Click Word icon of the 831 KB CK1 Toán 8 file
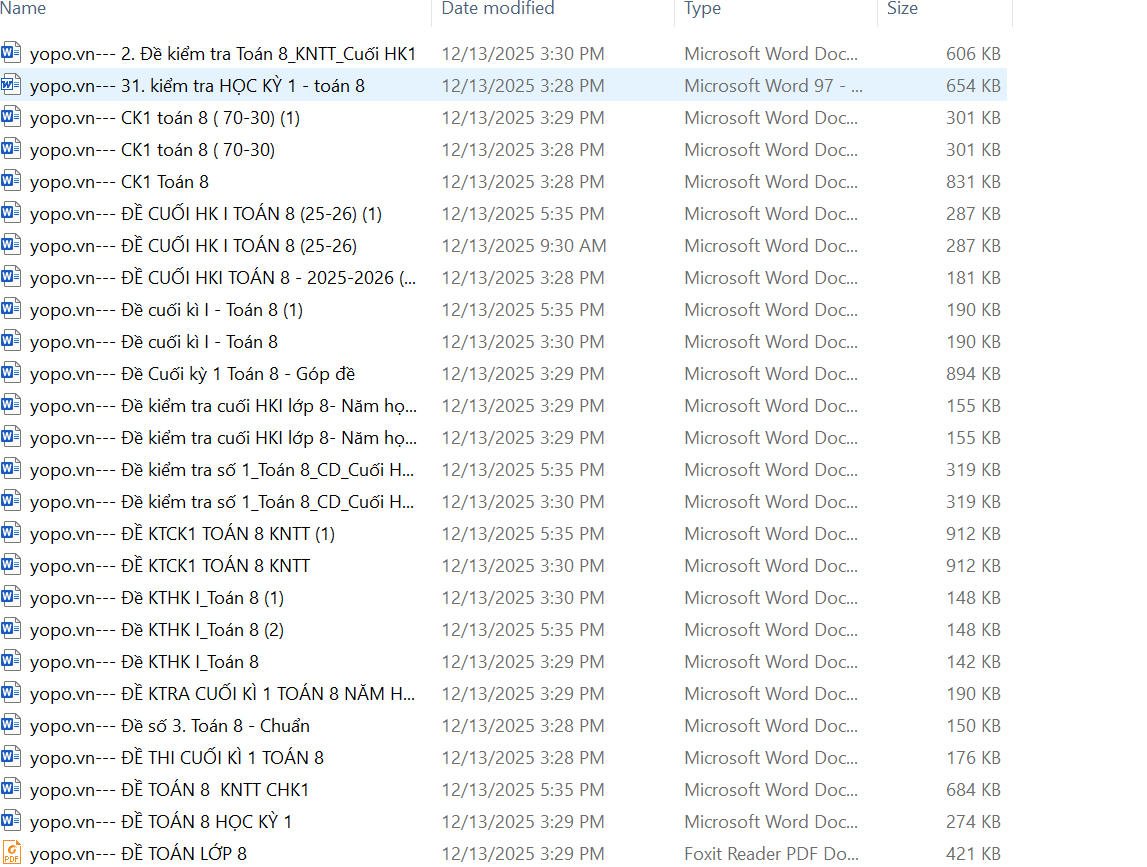 pos(12,181)
